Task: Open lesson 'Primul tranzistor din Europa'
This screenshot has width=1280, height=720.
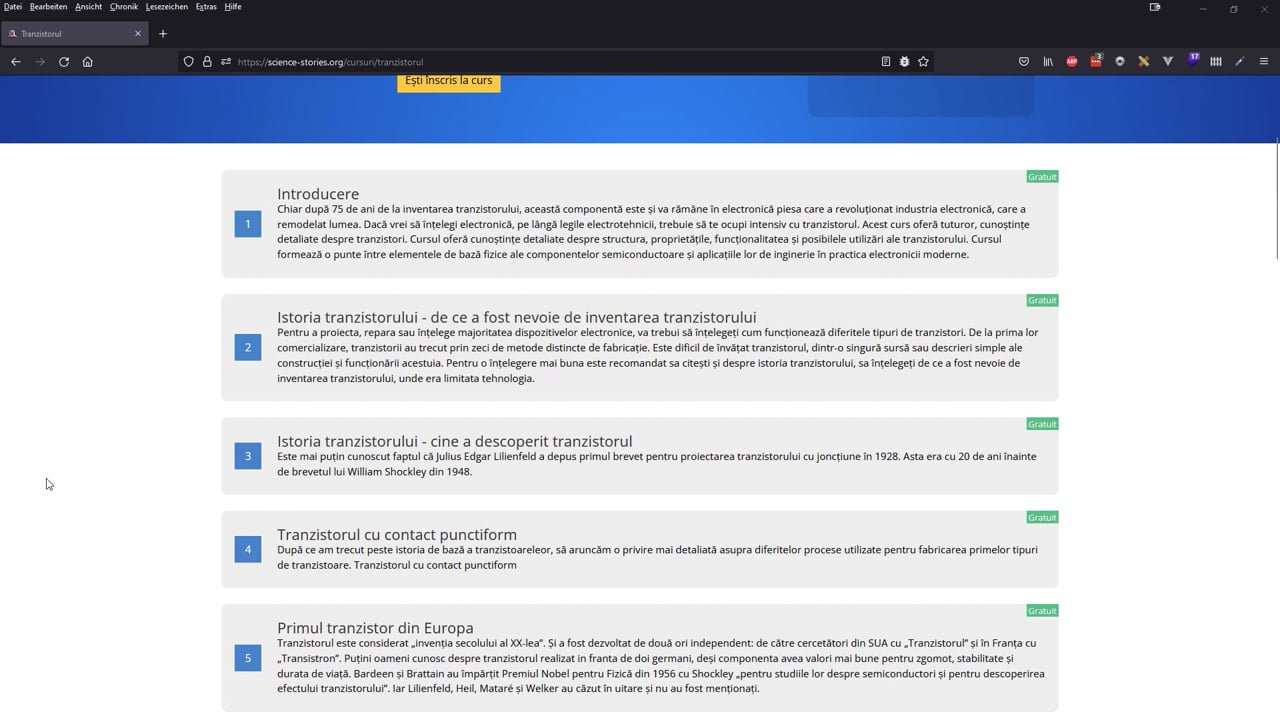Action: 375,628
